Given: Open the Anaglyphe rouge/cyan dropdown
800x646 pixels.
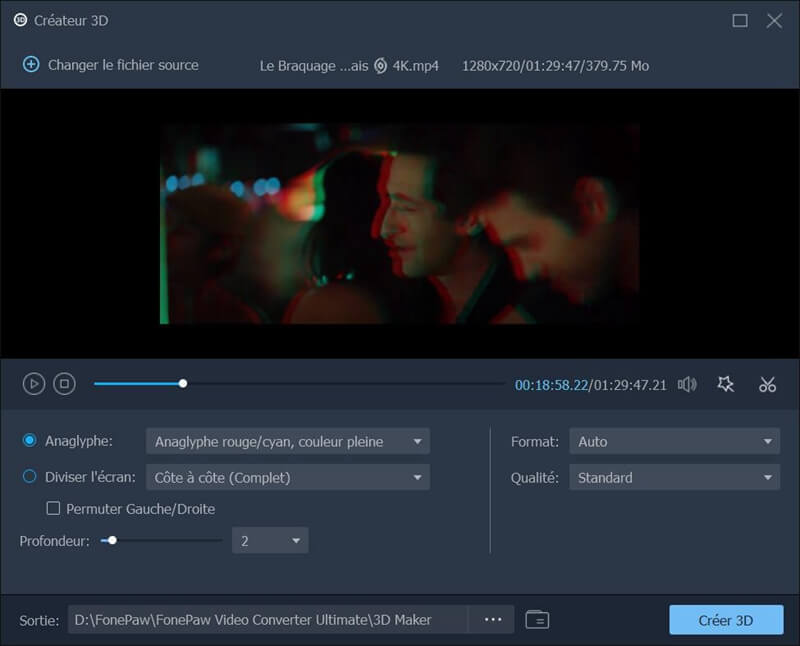Looking at the screenshot, I should (288, 441).
